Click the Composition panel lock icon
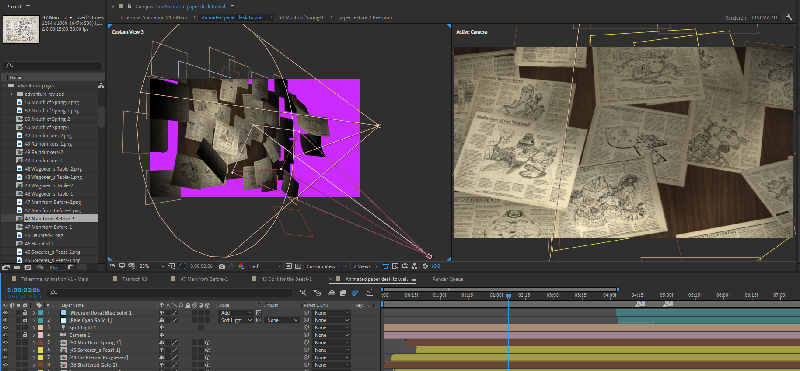 (x=129, y=6)
